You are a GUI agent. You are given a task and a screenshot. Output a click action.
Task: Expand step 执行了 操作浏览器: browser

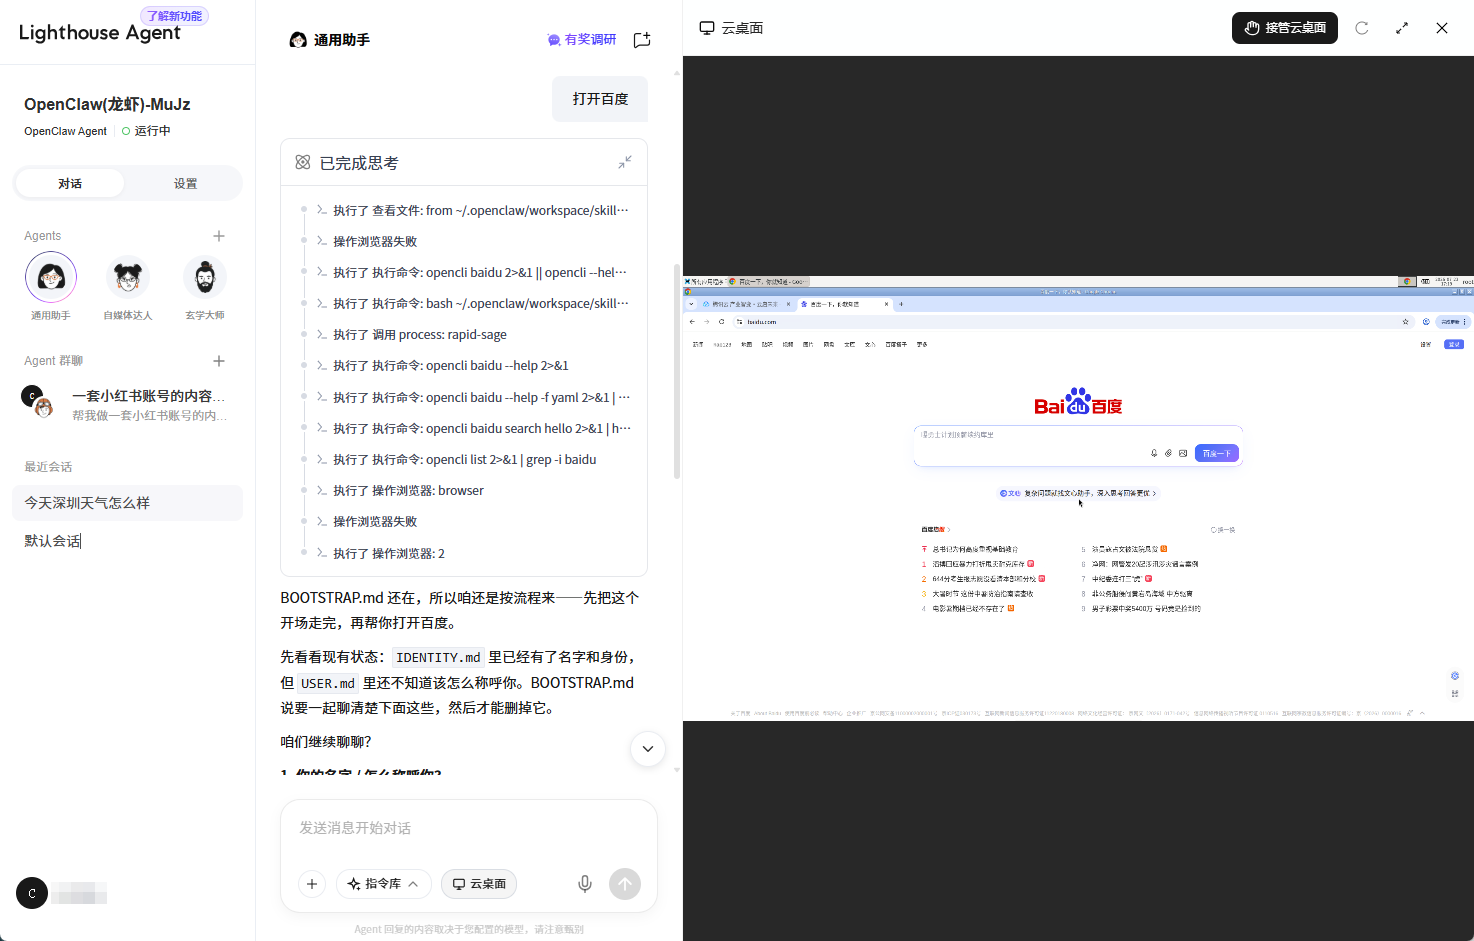[x=408, y=491]
